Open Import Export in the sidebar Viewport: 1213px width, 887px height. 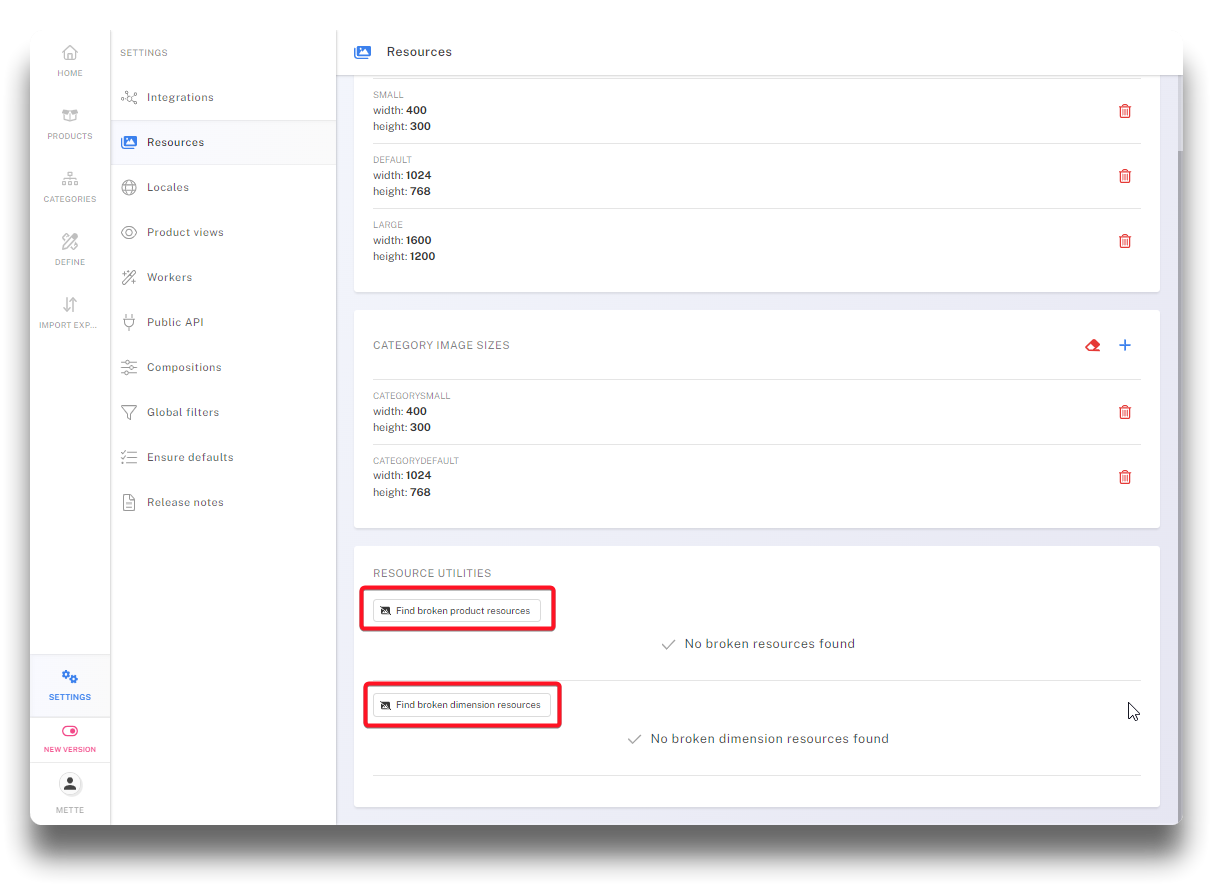pyautogui.click(x=70, y=312)
